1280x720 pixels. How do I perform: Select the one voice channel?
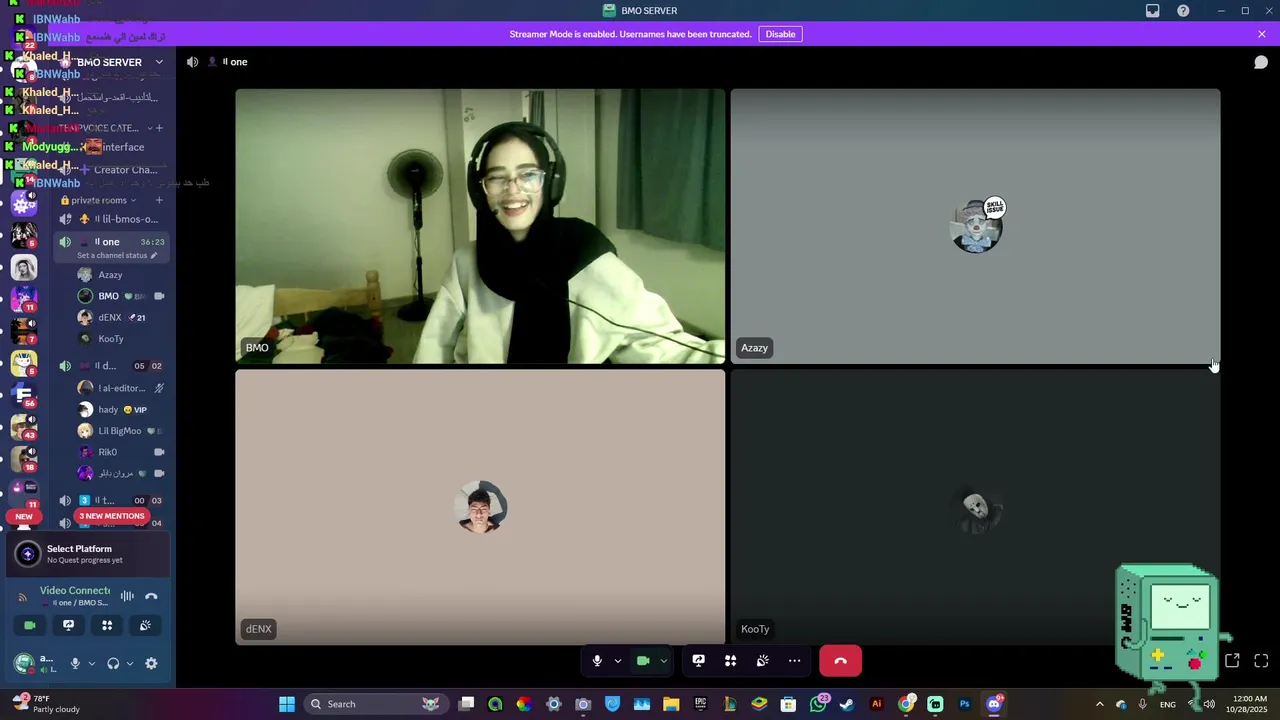[x=111, y=242]
